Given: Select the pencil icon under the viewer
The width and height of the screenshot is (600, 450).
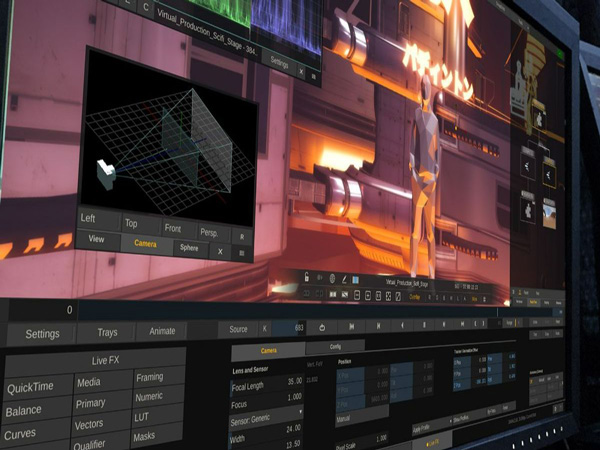Looking at the screenshot, I should pos(344,276).
